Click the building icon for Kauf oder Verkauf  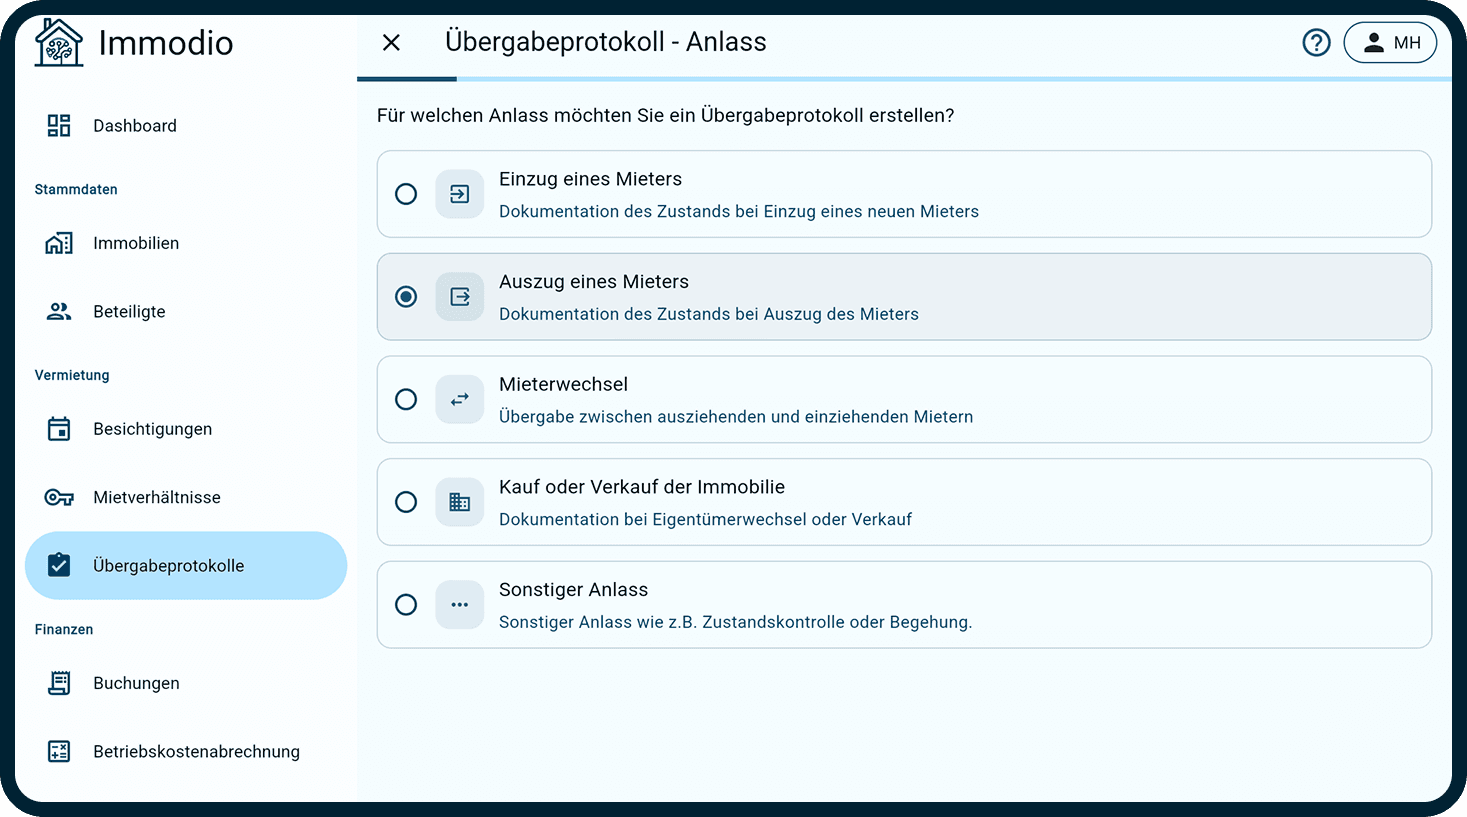[x=460, y=502]
